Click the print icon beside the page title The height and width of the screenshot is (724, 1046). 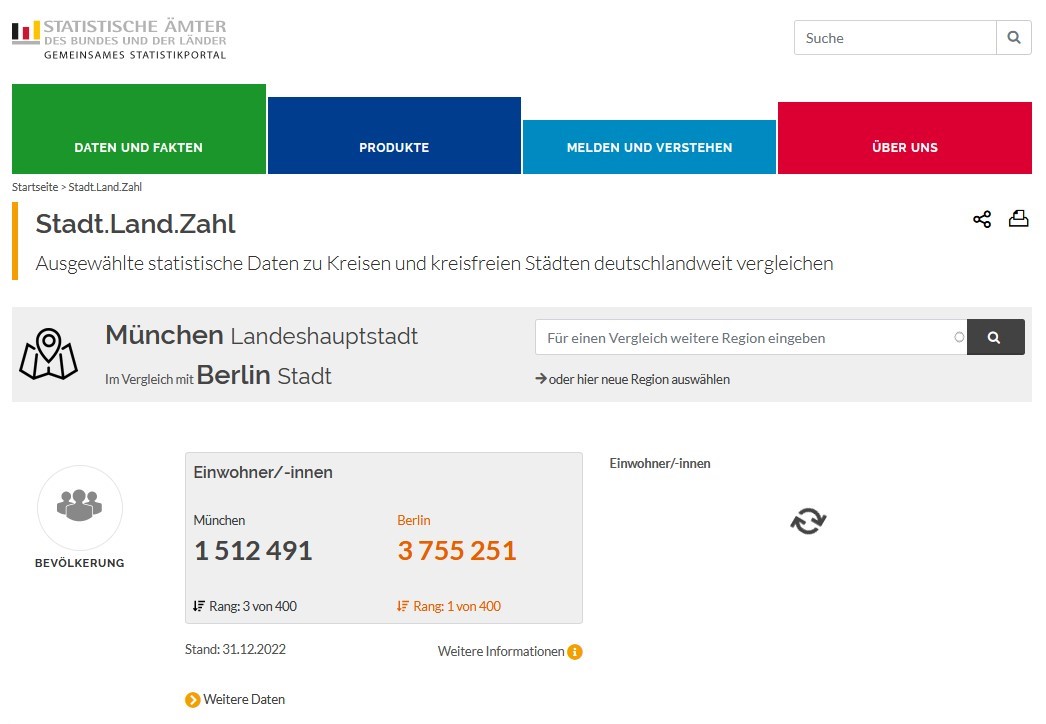(x=1018, y=219)
